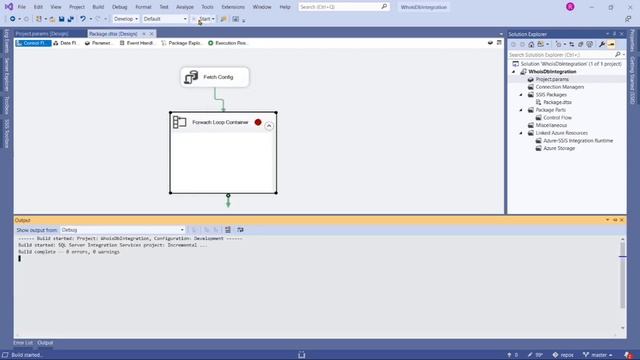Switch to Project.params [Design] tab
The height and width of the screenshot is (360, 640).
[x=42, y=34]
